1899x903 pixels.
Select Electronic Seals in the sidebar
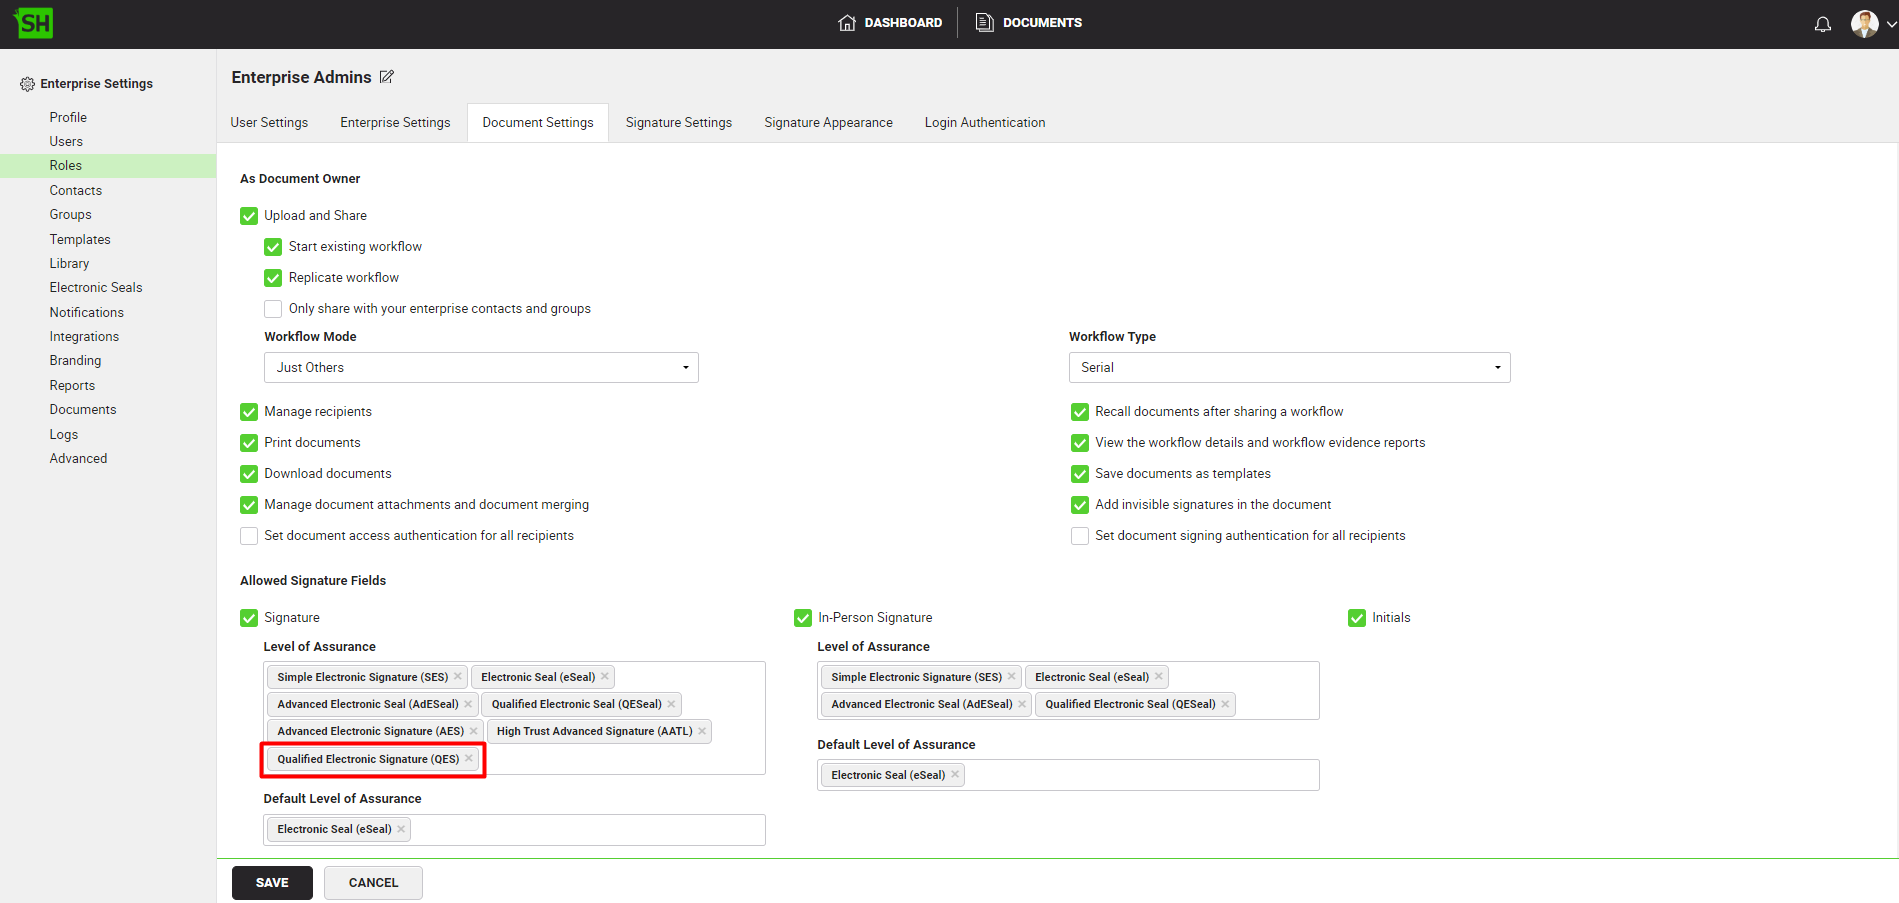click(96, 288)
